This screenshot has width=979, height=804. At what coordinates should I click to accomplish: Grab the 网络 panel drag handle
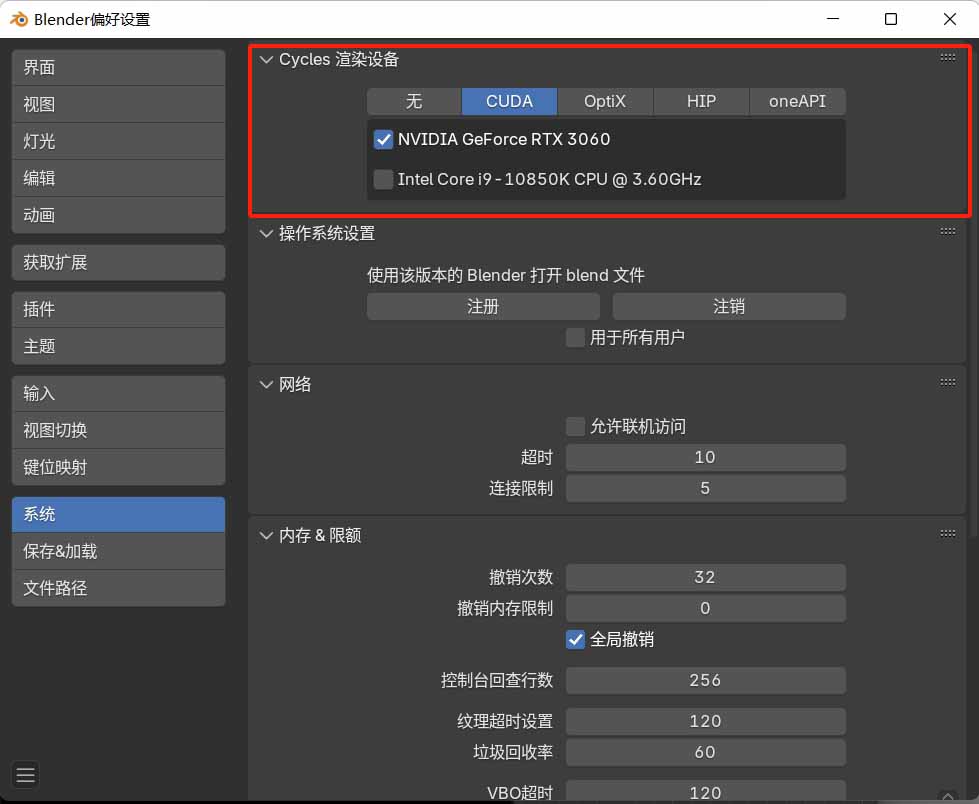pos(947,383)
